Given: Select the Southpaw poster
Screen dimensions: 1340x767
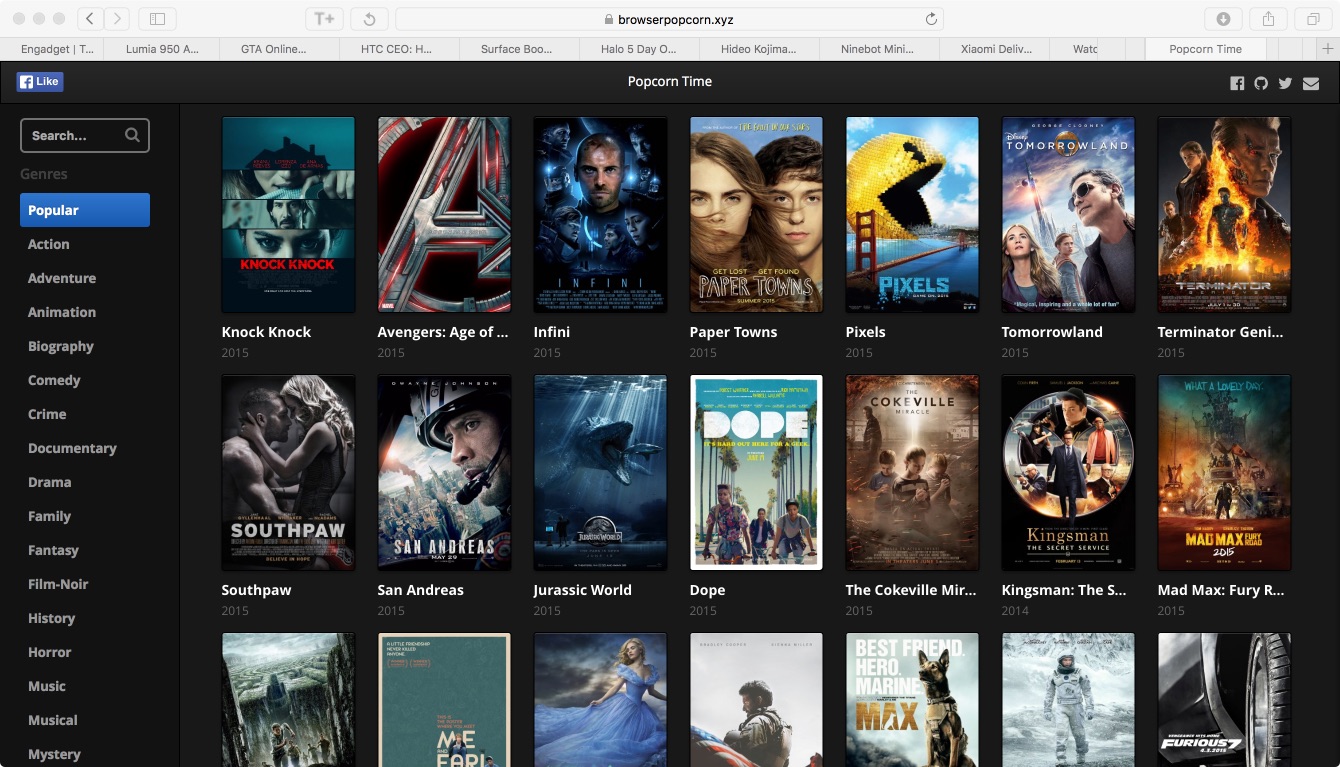Looking at the screenshot, I should (288, 473).
